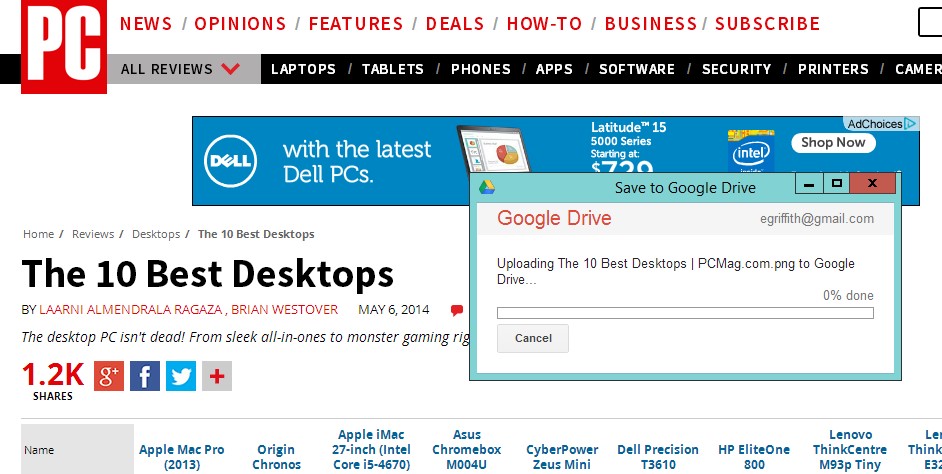Click The 10 Best Desktops headline
This screenshot has height=474, width=942.
(208, 273)
